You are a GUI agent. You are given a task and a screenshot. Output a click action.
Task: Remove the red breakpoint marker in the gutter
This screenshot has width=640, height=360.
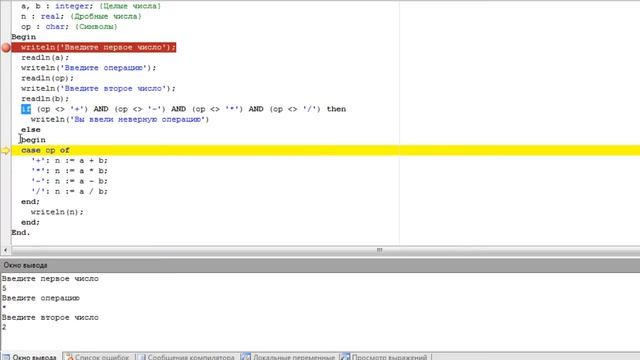click(x=6, y=47)
